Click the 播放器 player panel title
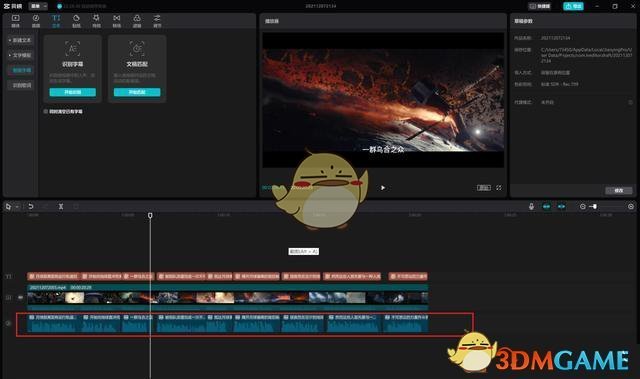This screenshot has height=379, width=640. coord(272,21)
